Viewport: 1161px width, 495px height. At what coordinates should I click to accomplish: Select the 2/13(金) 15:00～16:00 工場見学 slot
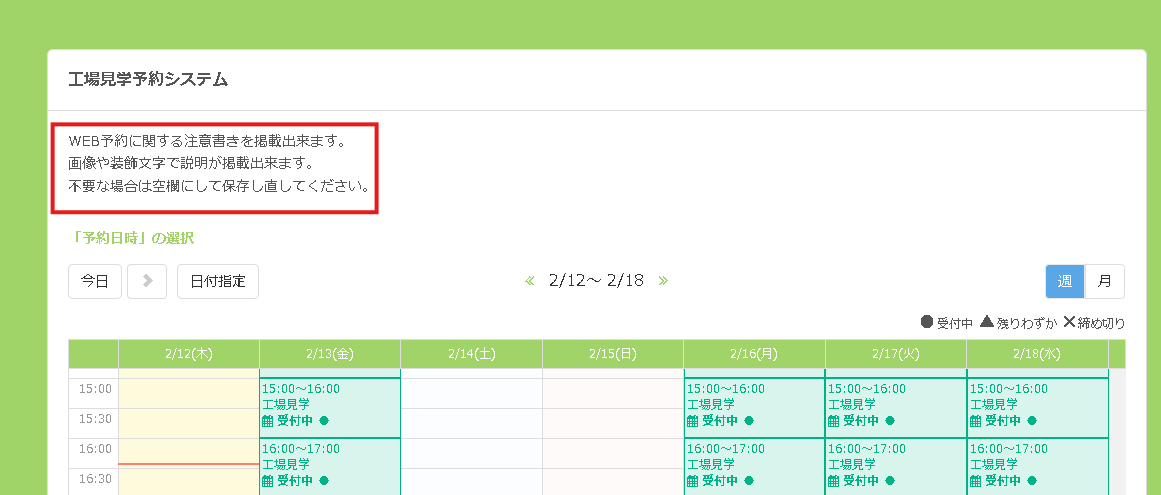329,405
